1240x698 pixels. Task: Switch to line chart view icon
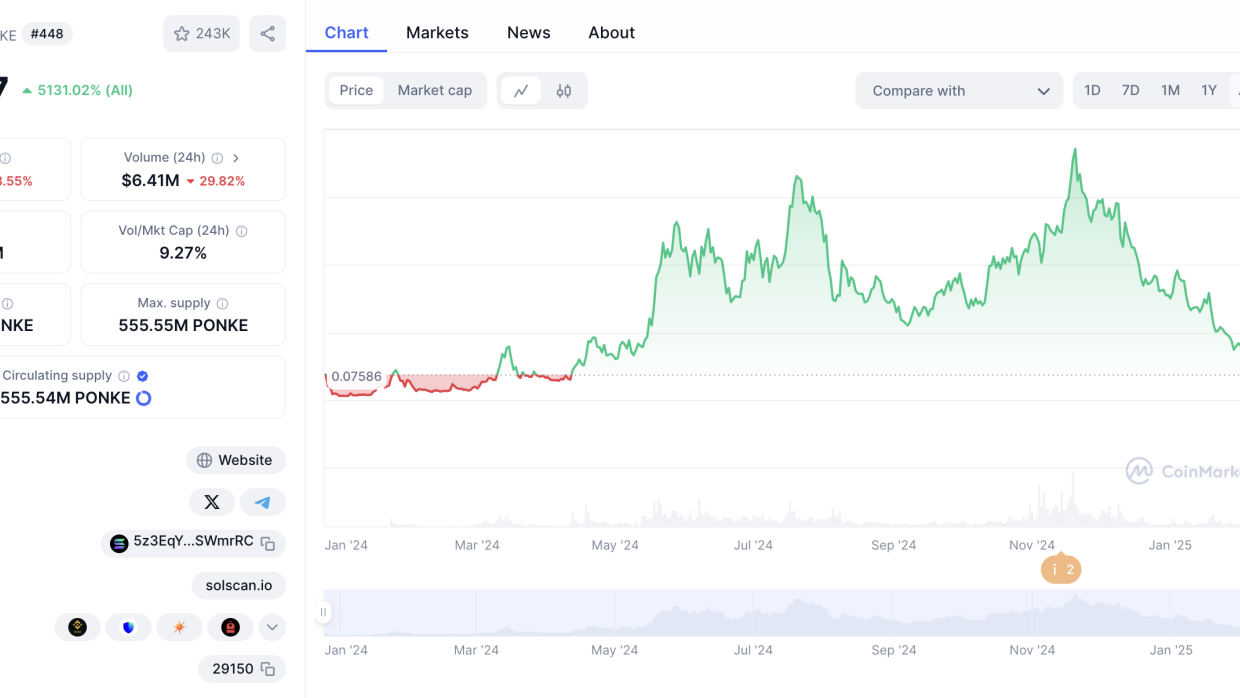(x=521, y=90)
